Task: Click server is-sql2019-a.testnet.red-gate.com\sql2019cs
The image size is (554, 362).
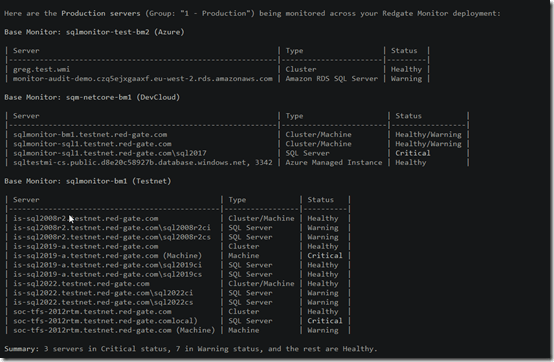Action: point(107,274)
